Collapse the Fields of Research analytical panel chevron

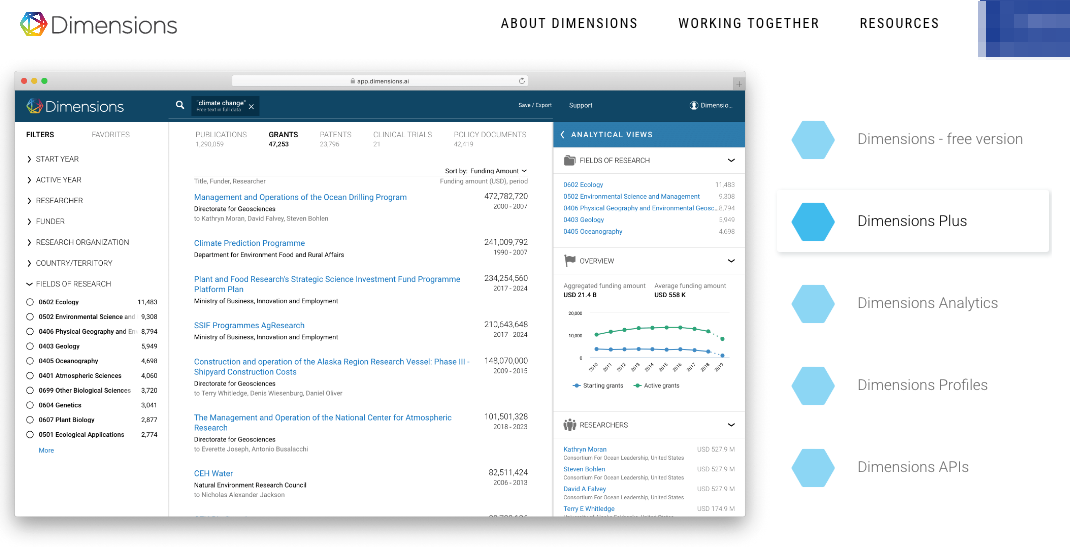coord(731,160)
